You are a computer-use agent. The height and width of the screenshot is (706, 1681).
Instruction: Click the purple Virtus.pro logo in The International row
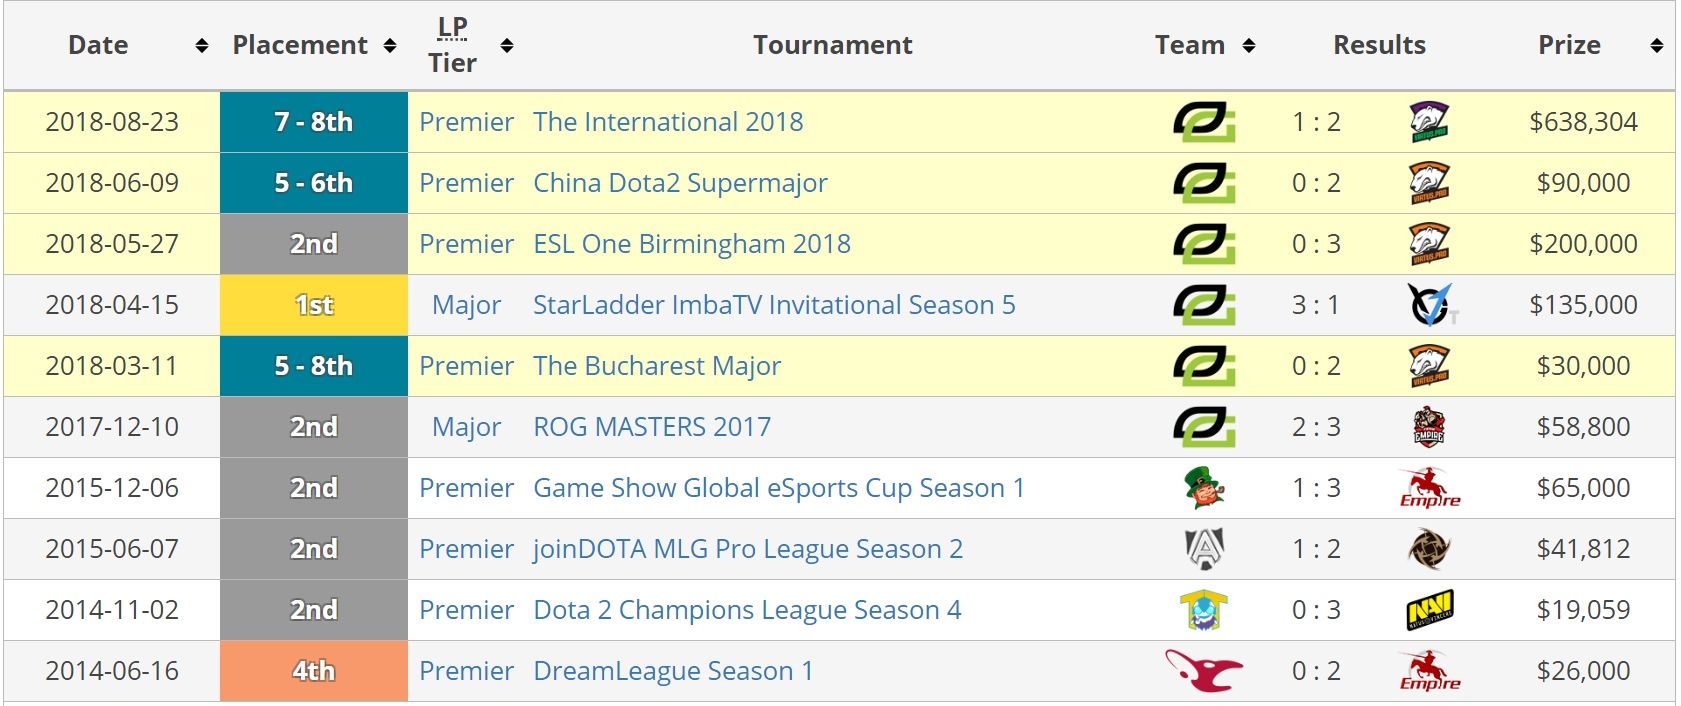click(1429, 122)
